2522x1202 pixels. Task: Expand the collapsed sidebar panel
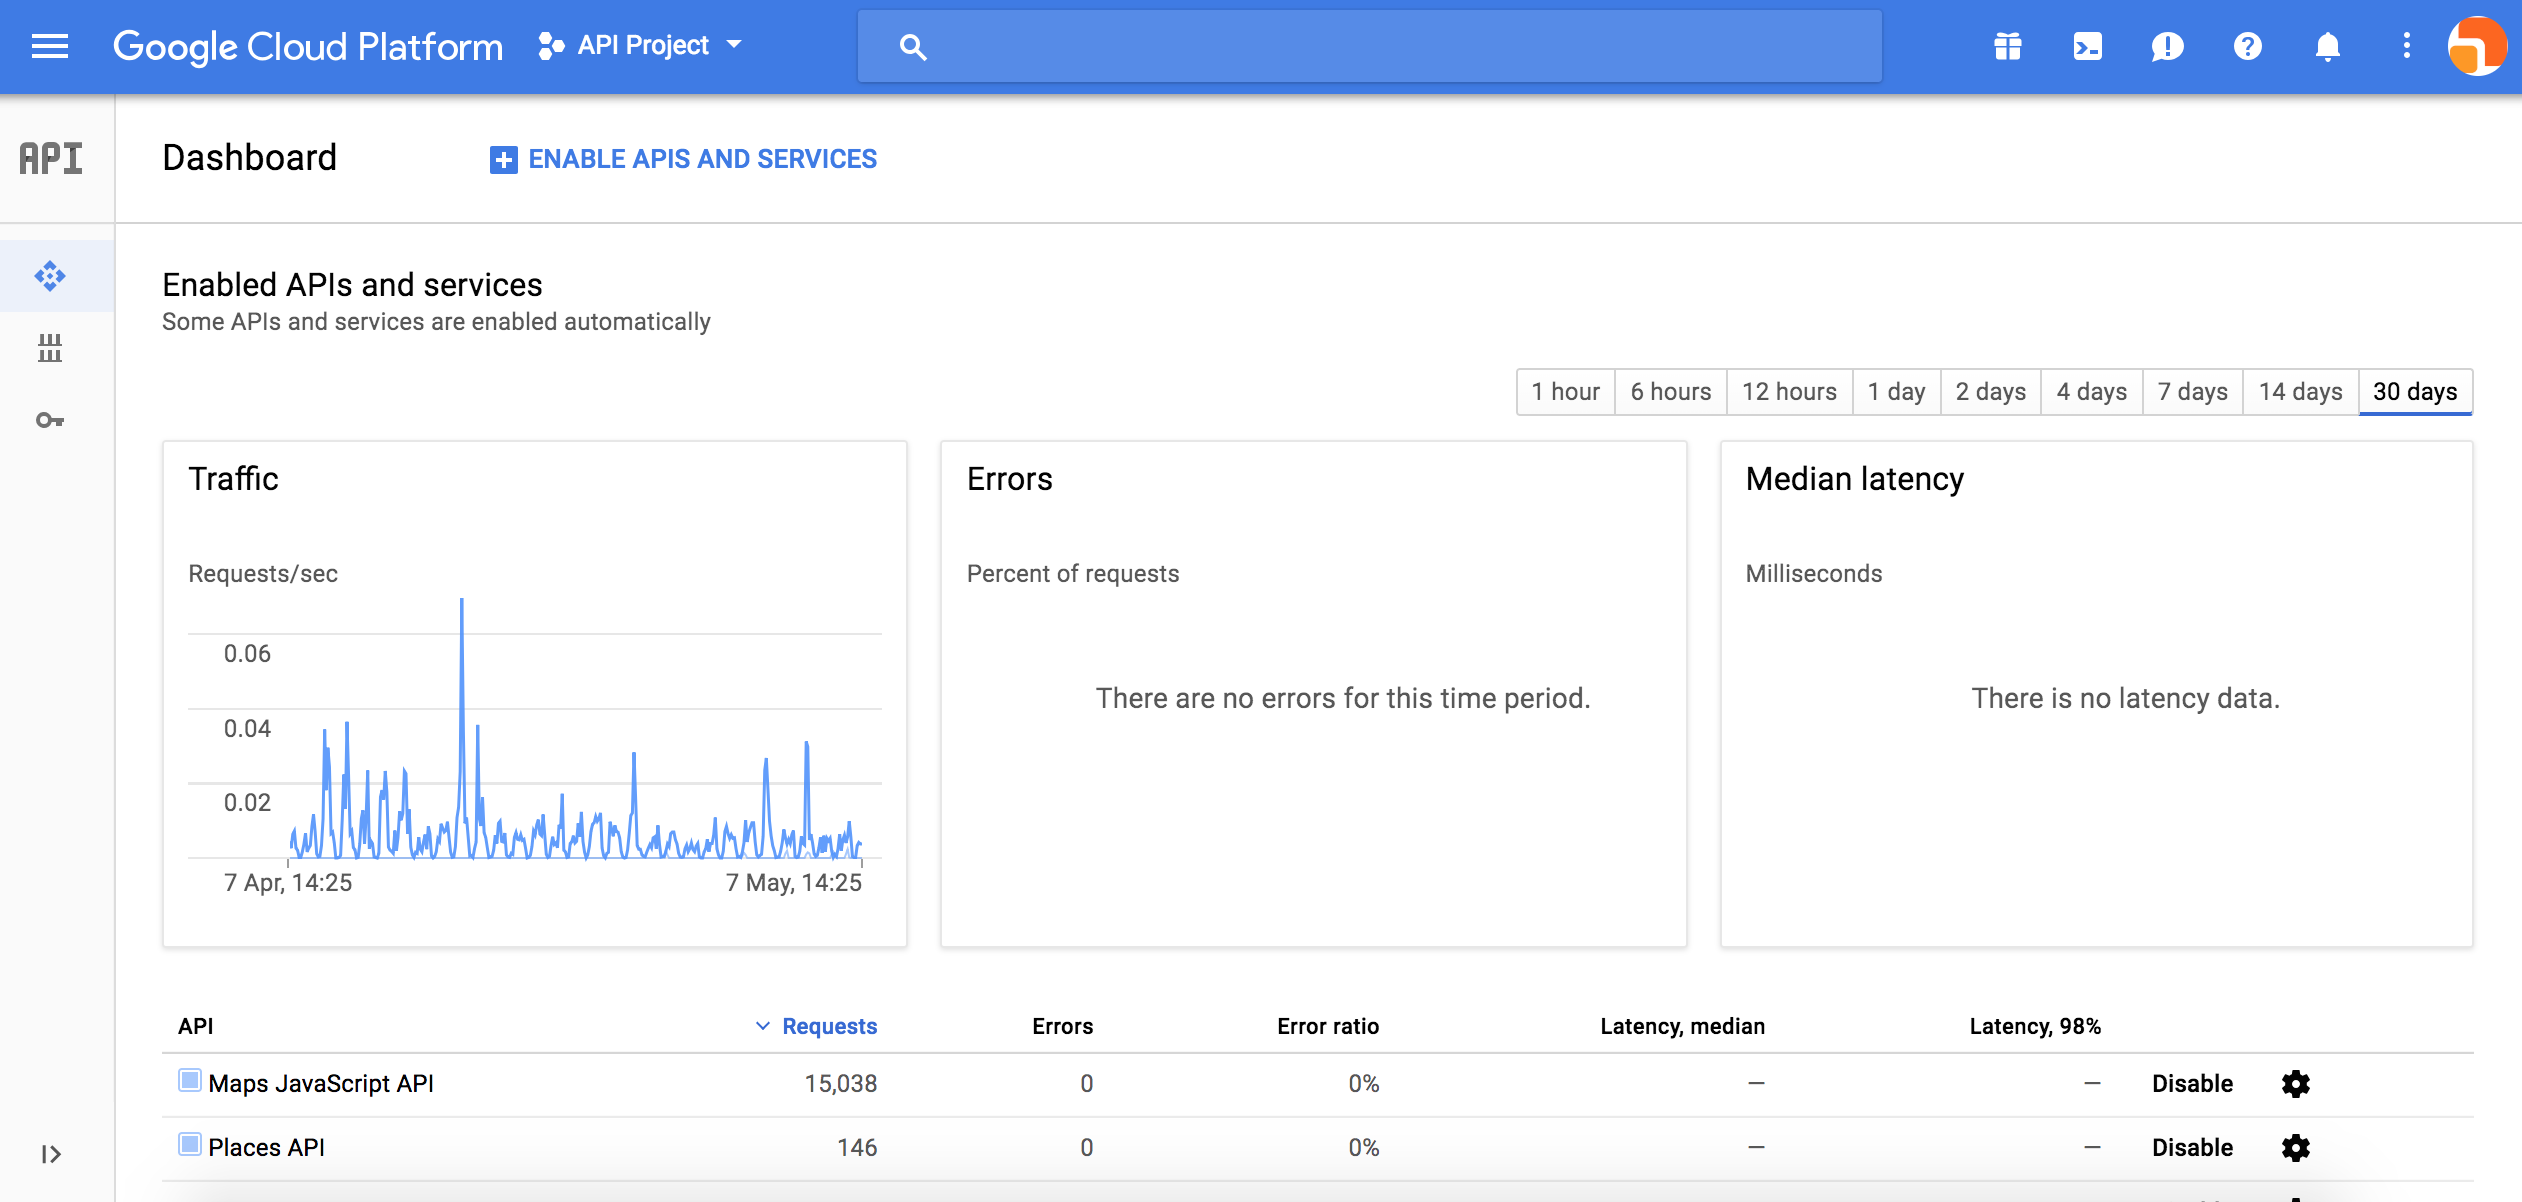click(51, 1154)
